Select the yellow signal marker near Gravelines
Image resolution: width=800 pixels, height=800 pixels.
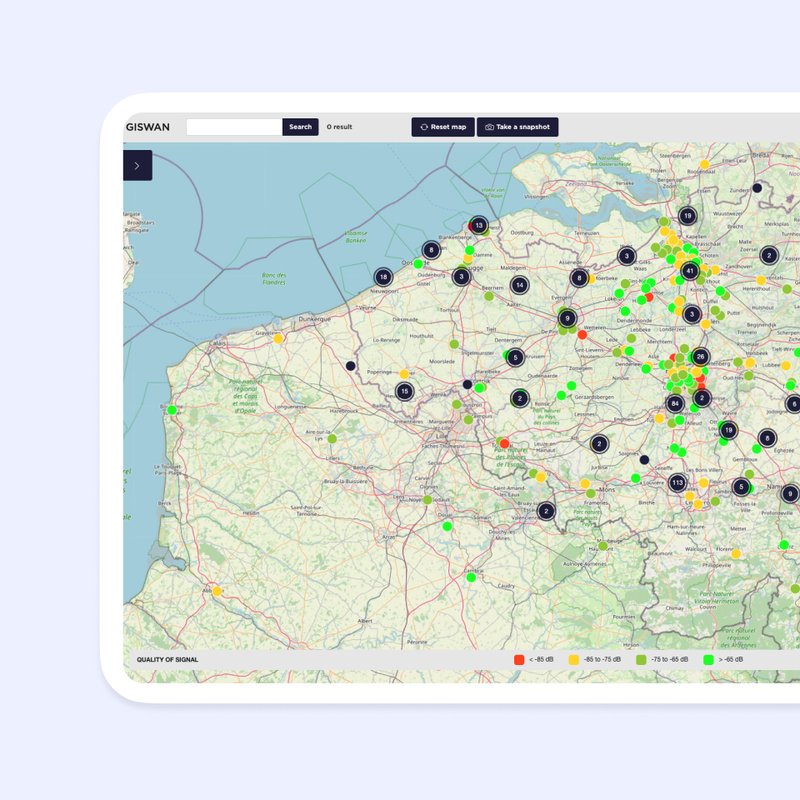coord(279,339)
